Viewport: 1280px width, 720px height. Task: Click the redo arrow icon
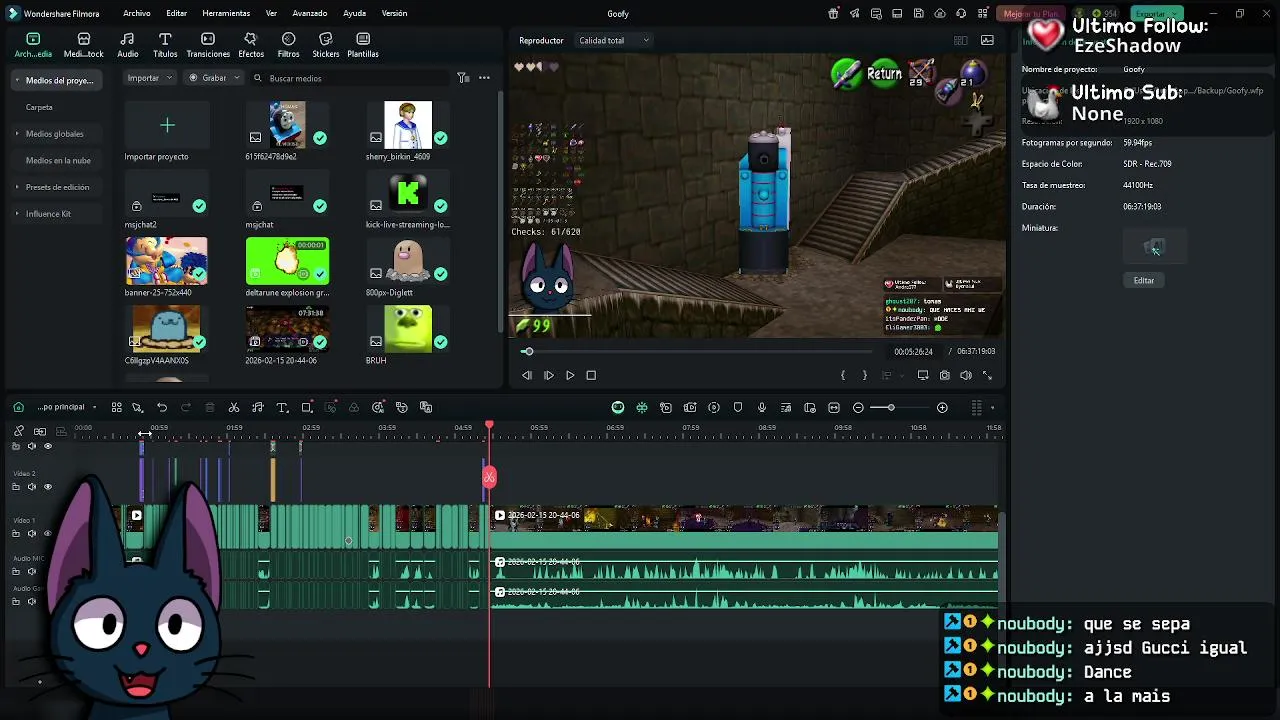coord(185,407)
